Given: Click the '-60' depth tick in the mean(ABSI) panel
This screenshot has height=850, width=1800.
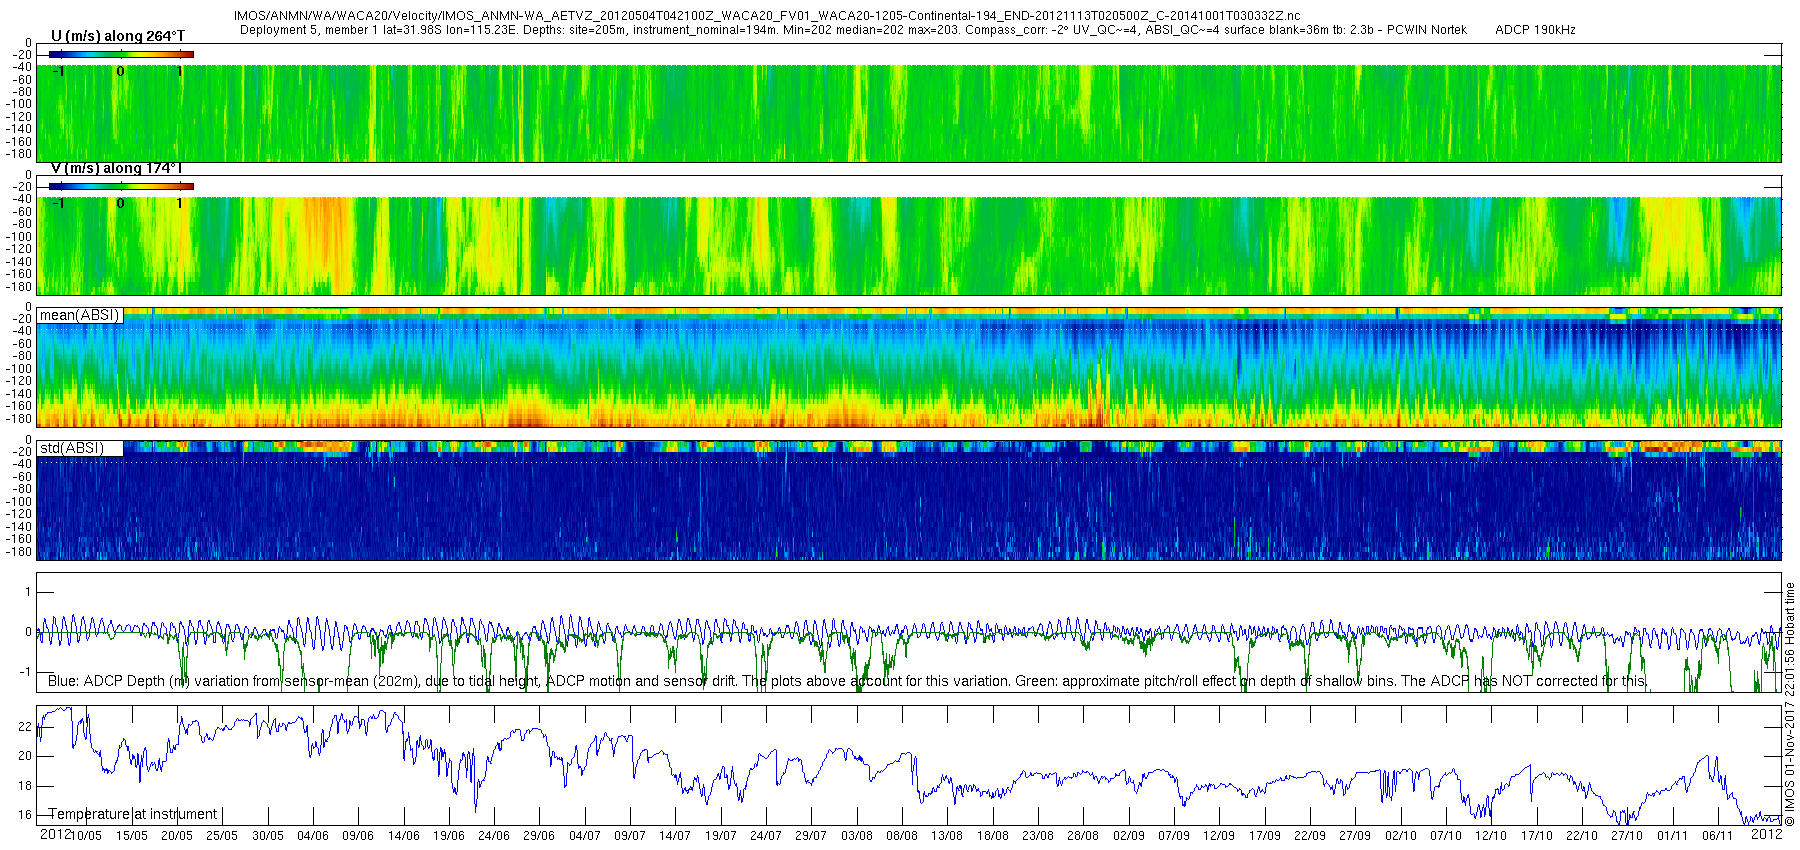Looking at the screenshot, I should (x=23, y=344).
